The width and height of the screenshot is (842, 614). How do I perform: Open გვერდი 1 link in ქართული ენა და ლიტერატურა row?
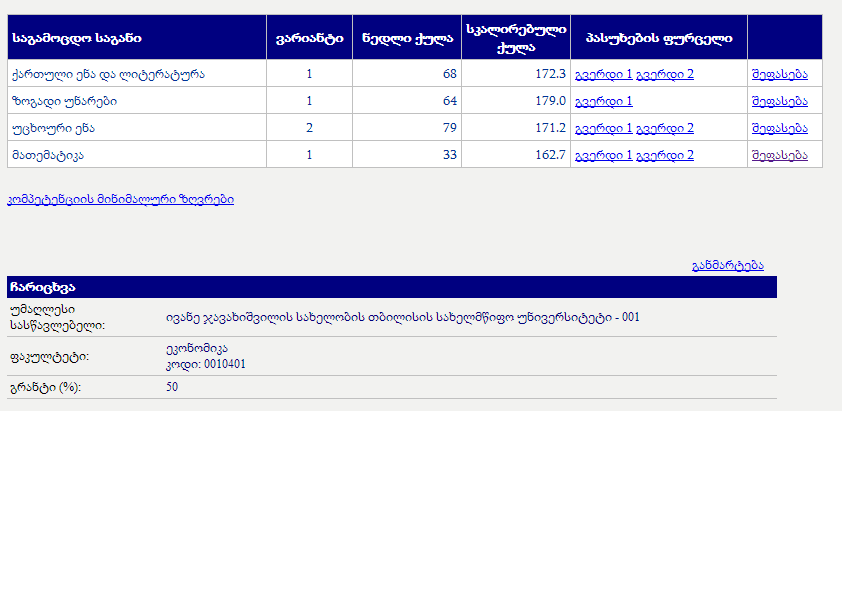604,74
